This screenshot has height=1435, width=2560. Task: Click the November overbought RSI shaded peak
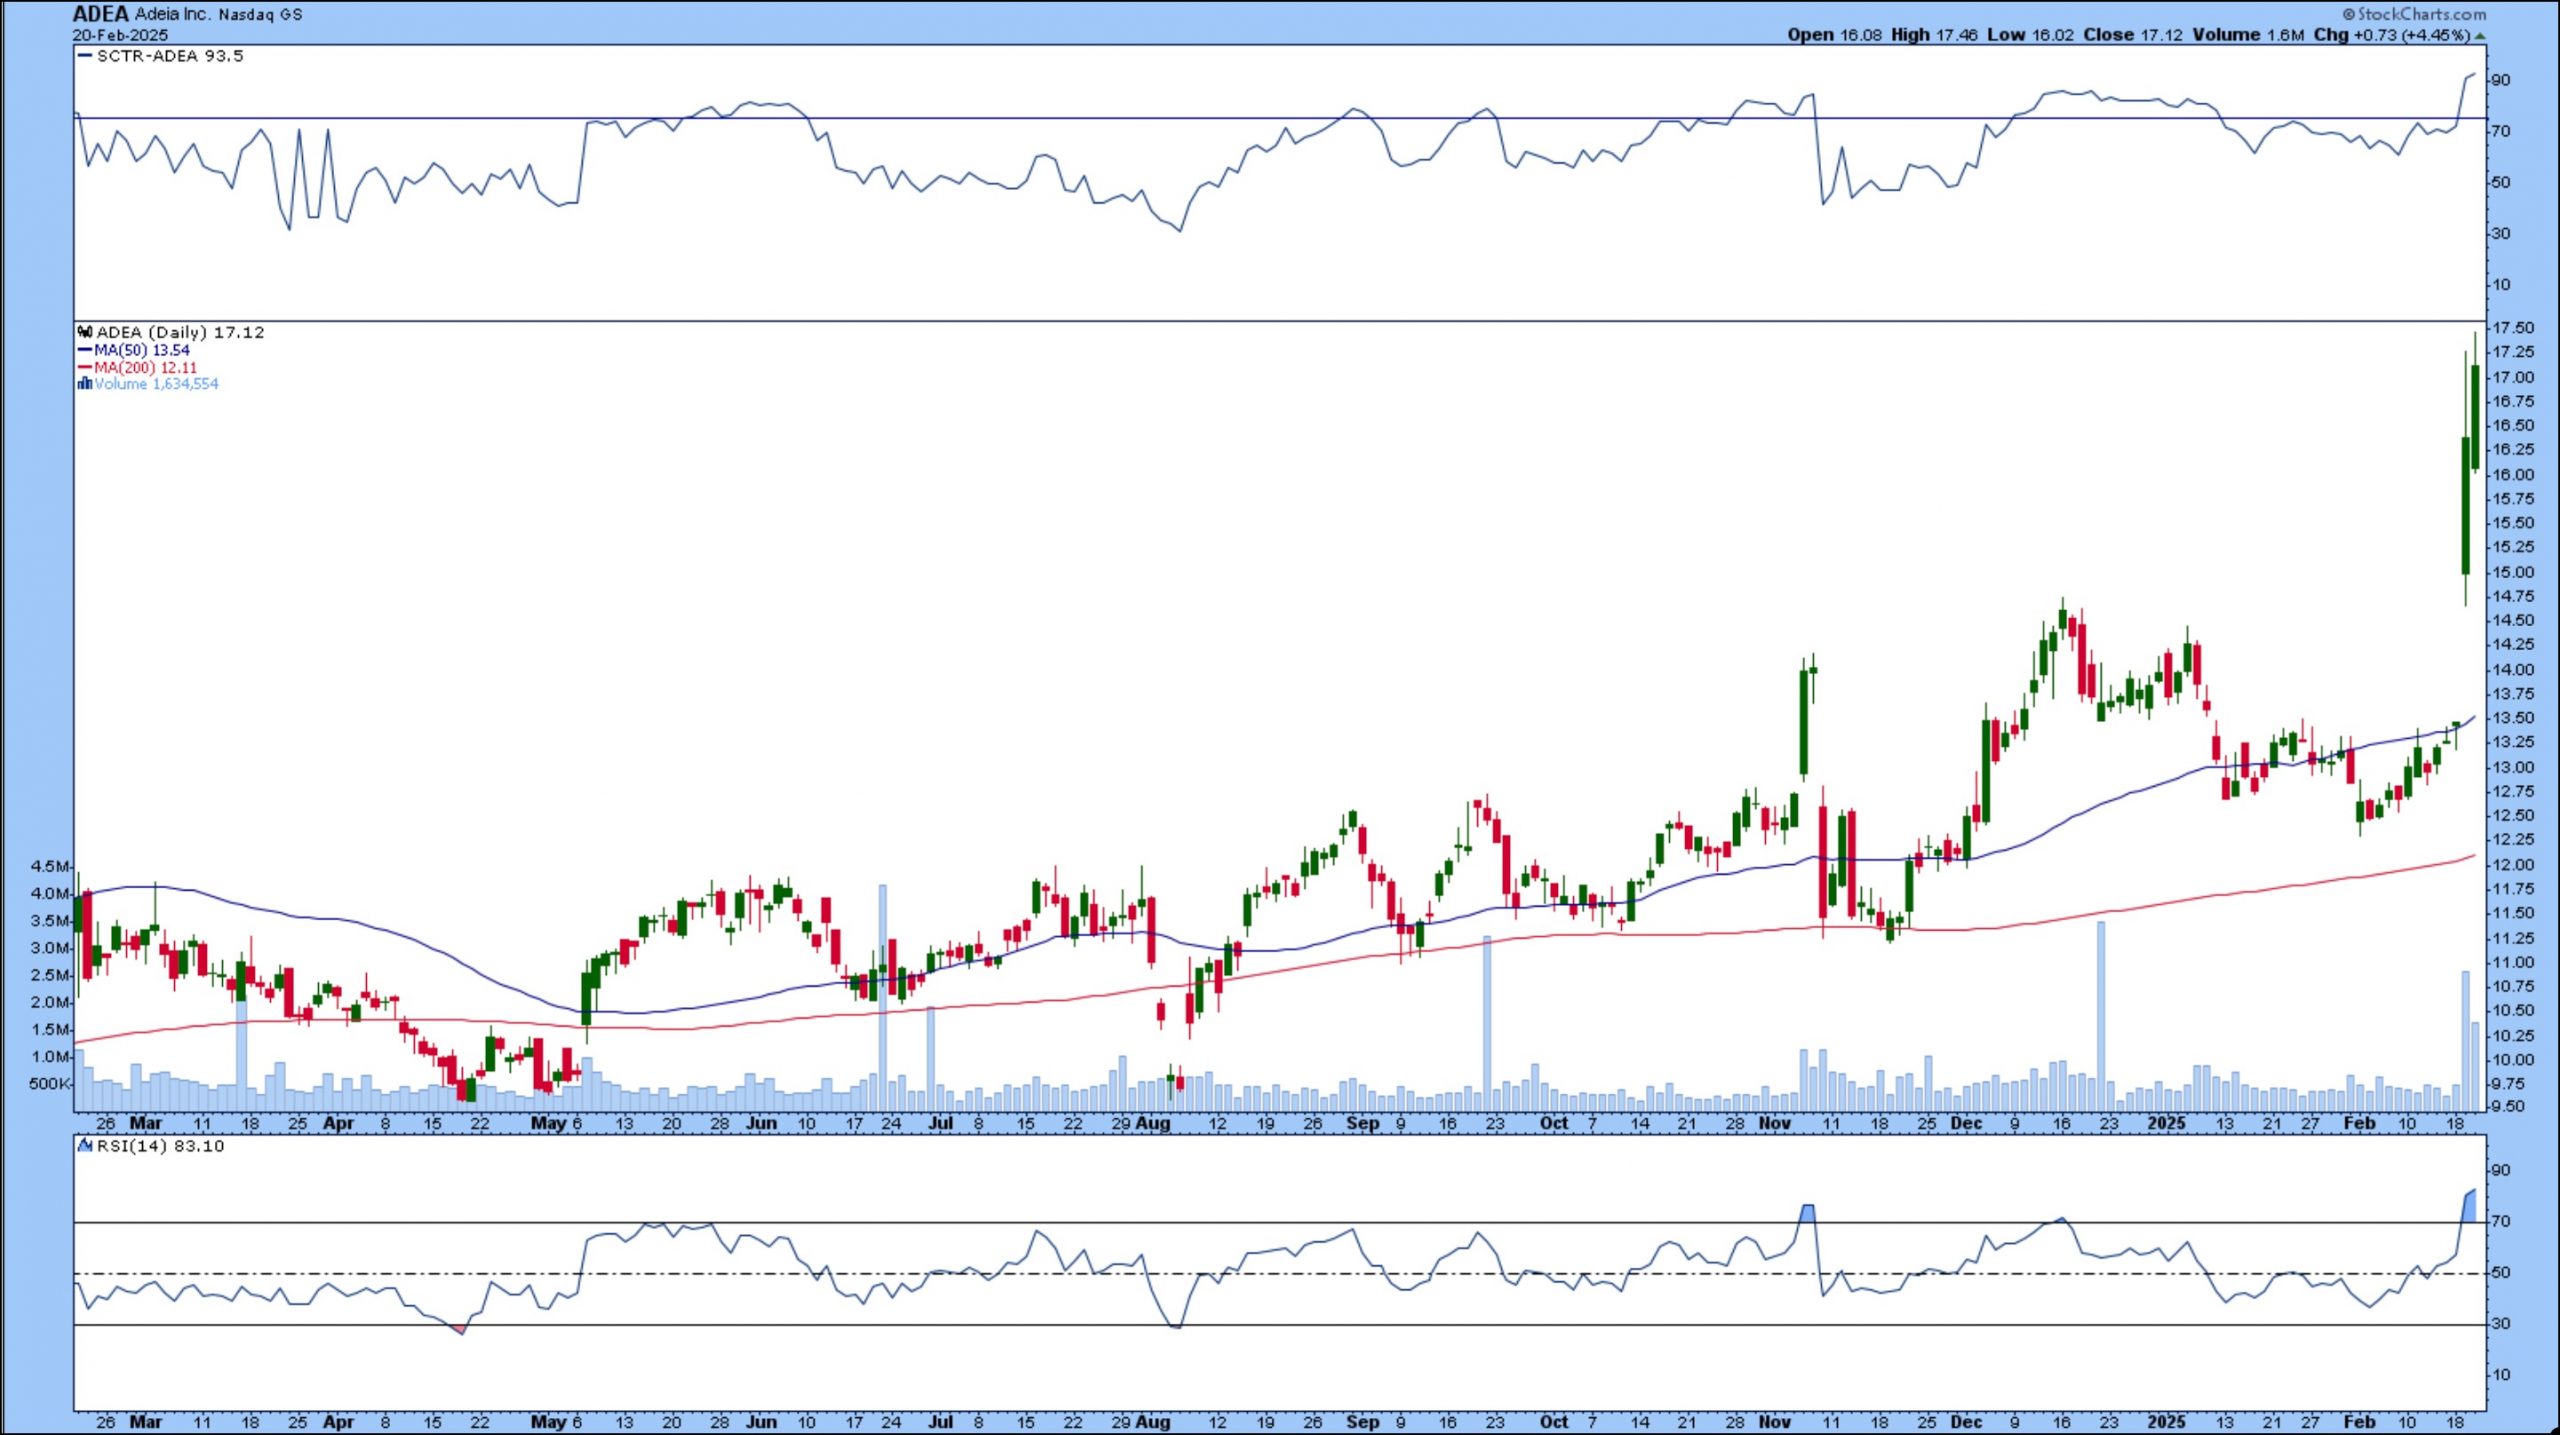coord(1807,1213)
